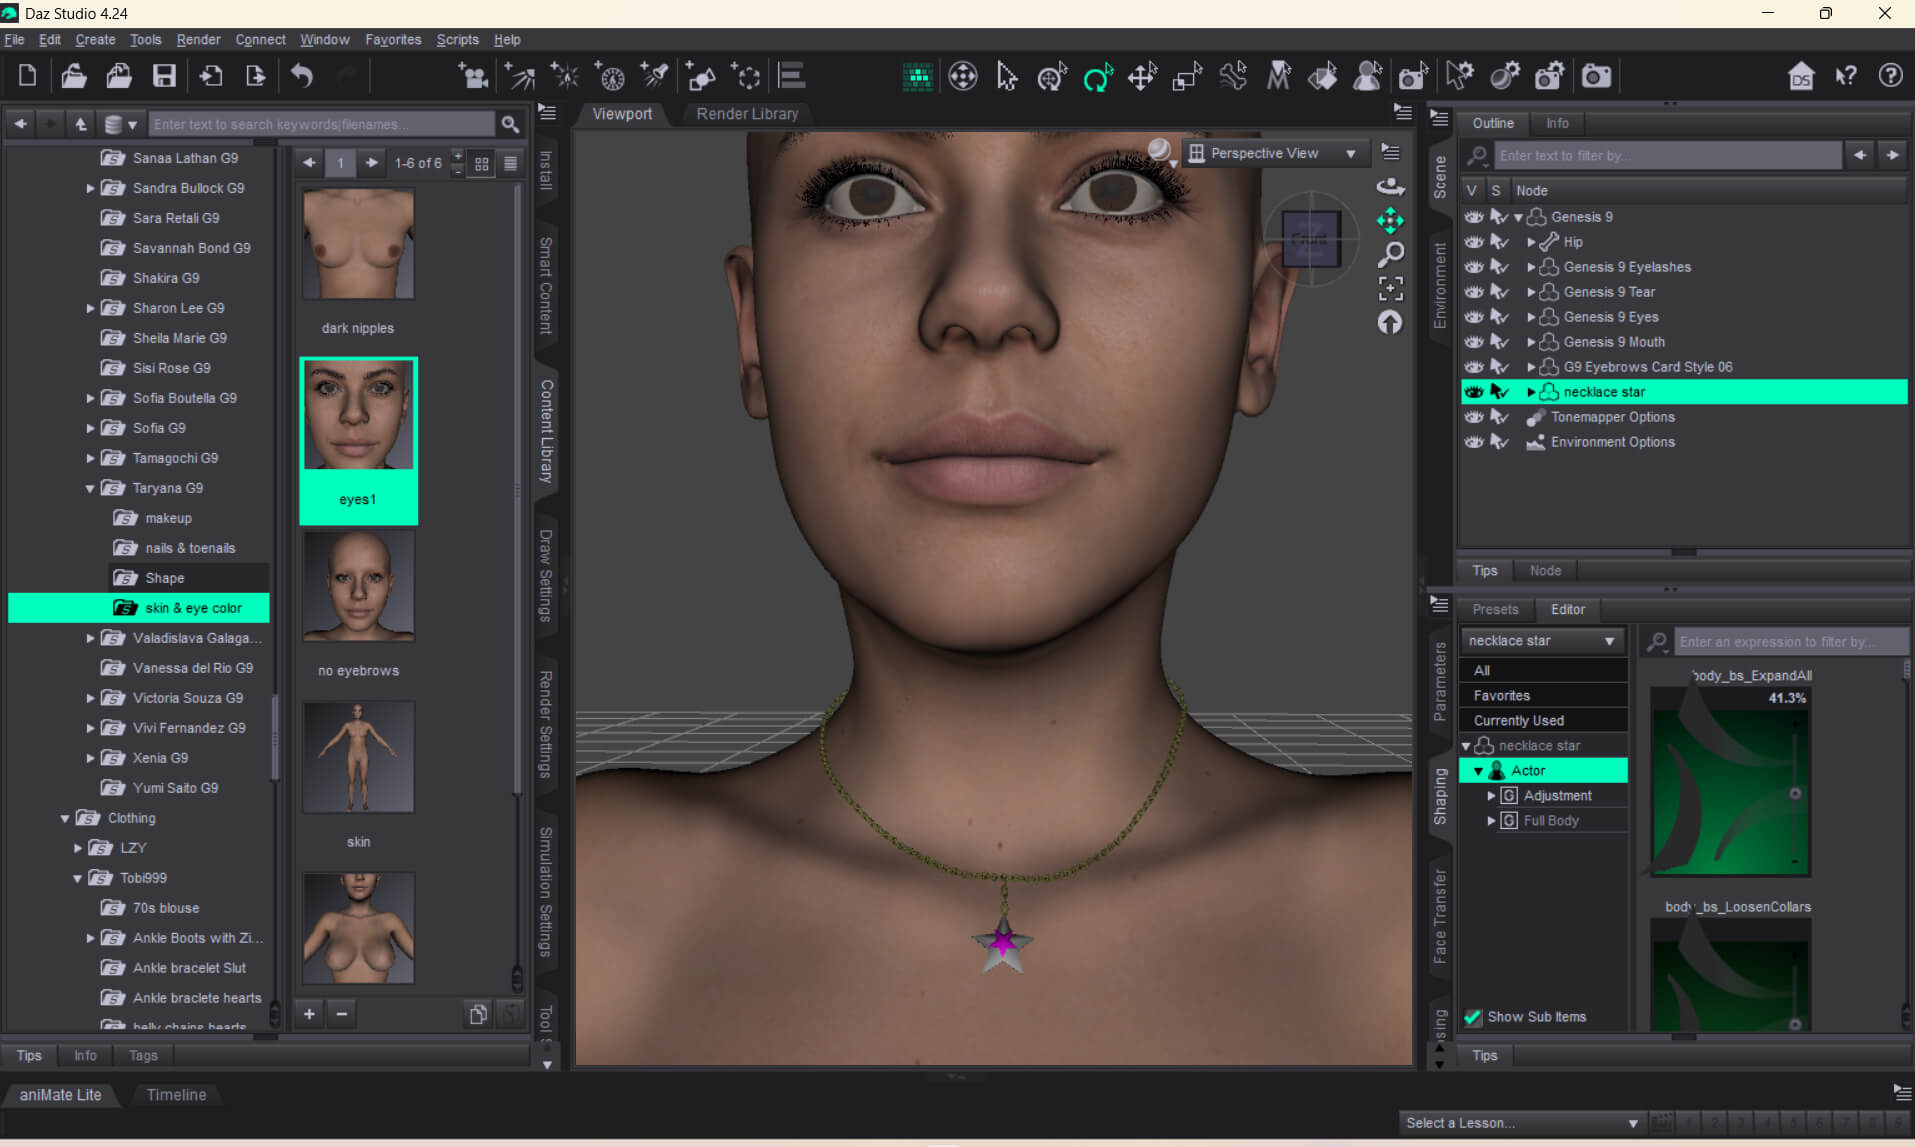Click the plus button below thumbnails

point(310,1014)
